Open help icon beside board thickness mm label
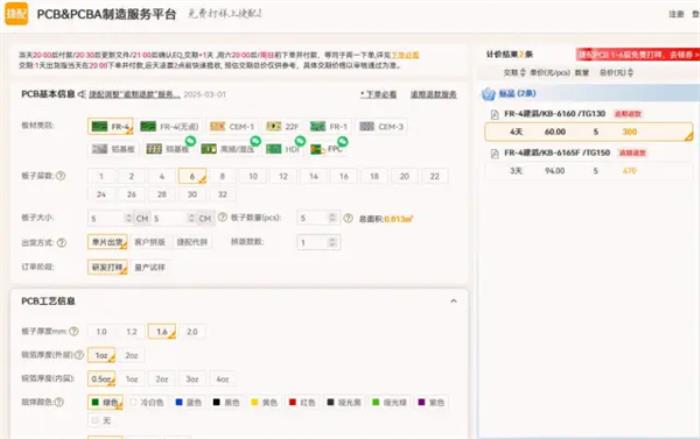Screen dimensions: 700x439 [x=74, y=331]
